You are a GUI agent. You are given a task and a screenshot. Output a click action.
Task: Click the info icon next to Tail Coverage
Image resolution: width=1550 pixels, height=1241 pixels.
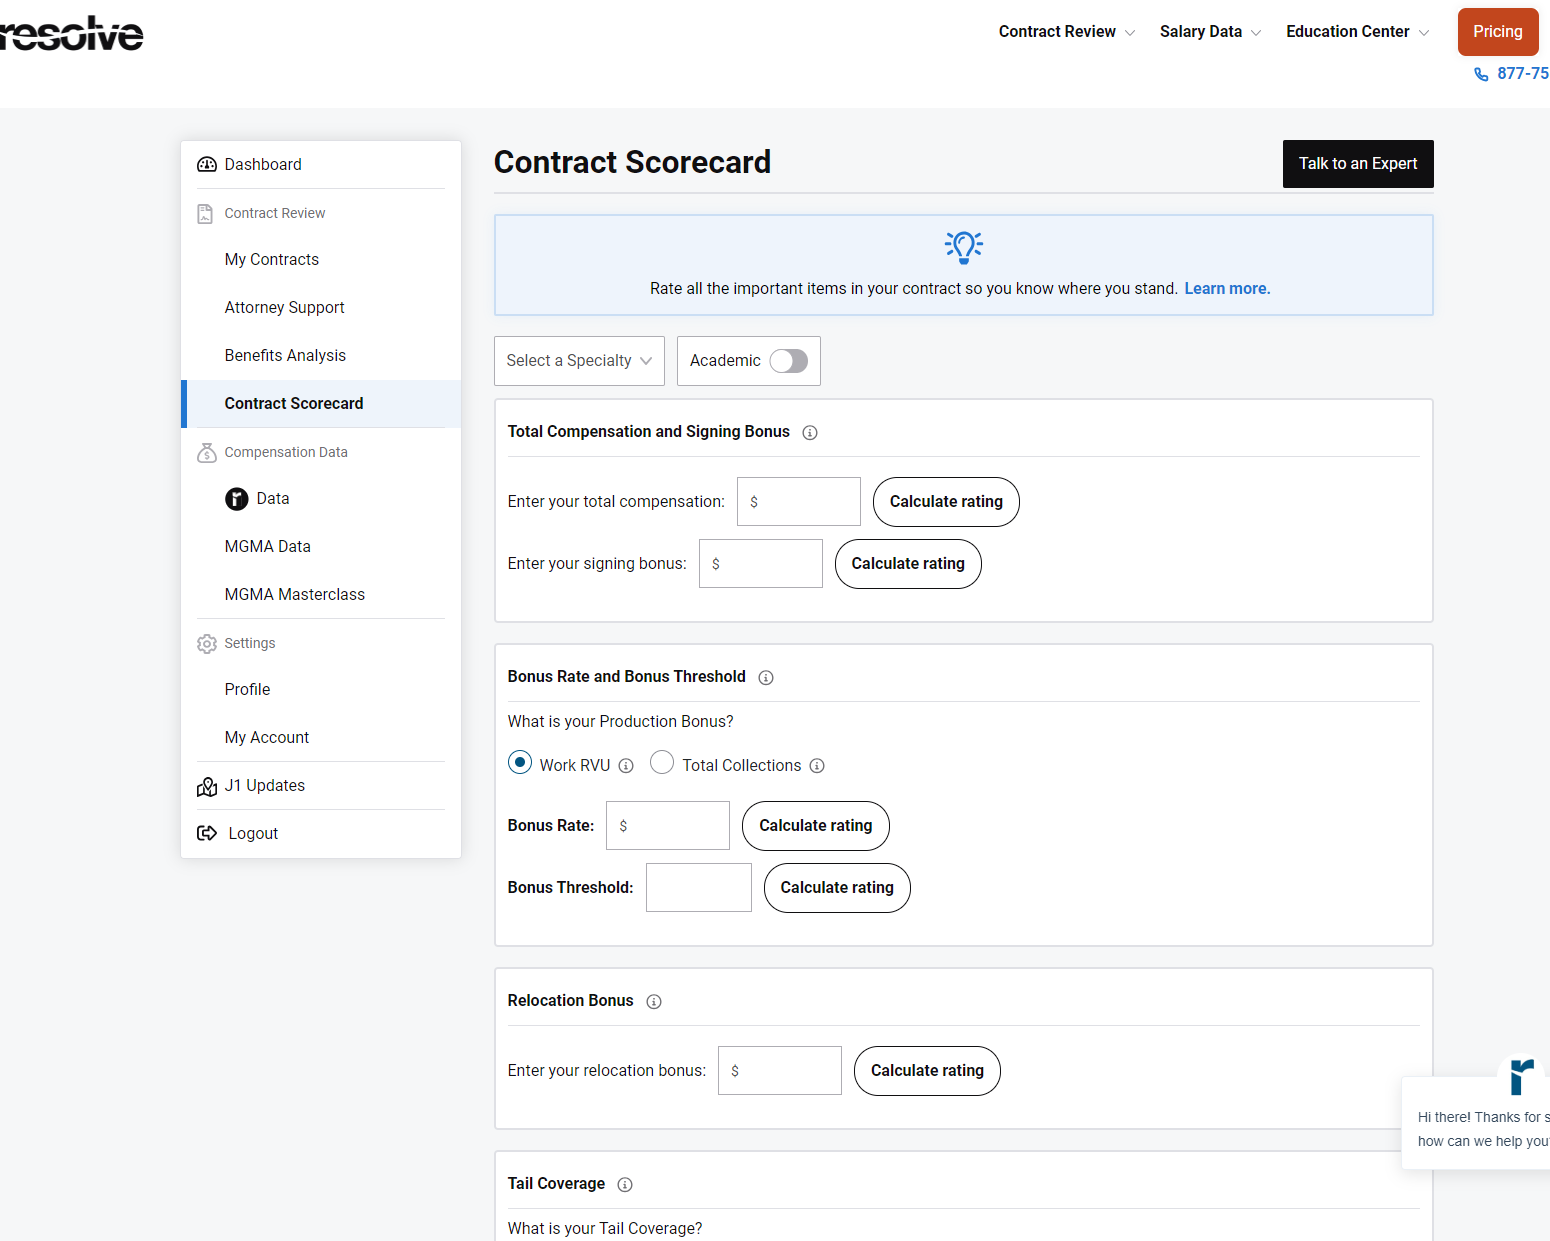(x=625, y=1185)
